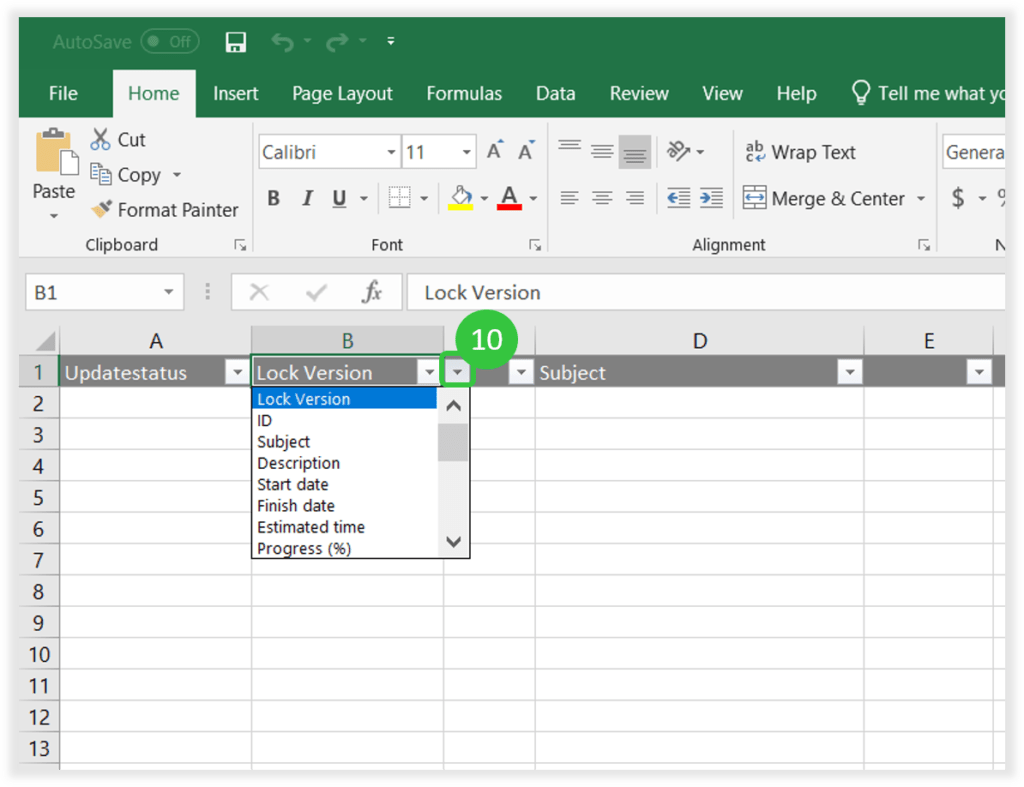Click the Save icon on Quick Access toolbar
Viewport: 1024px width, 787px height.
[x=235, y=42]
